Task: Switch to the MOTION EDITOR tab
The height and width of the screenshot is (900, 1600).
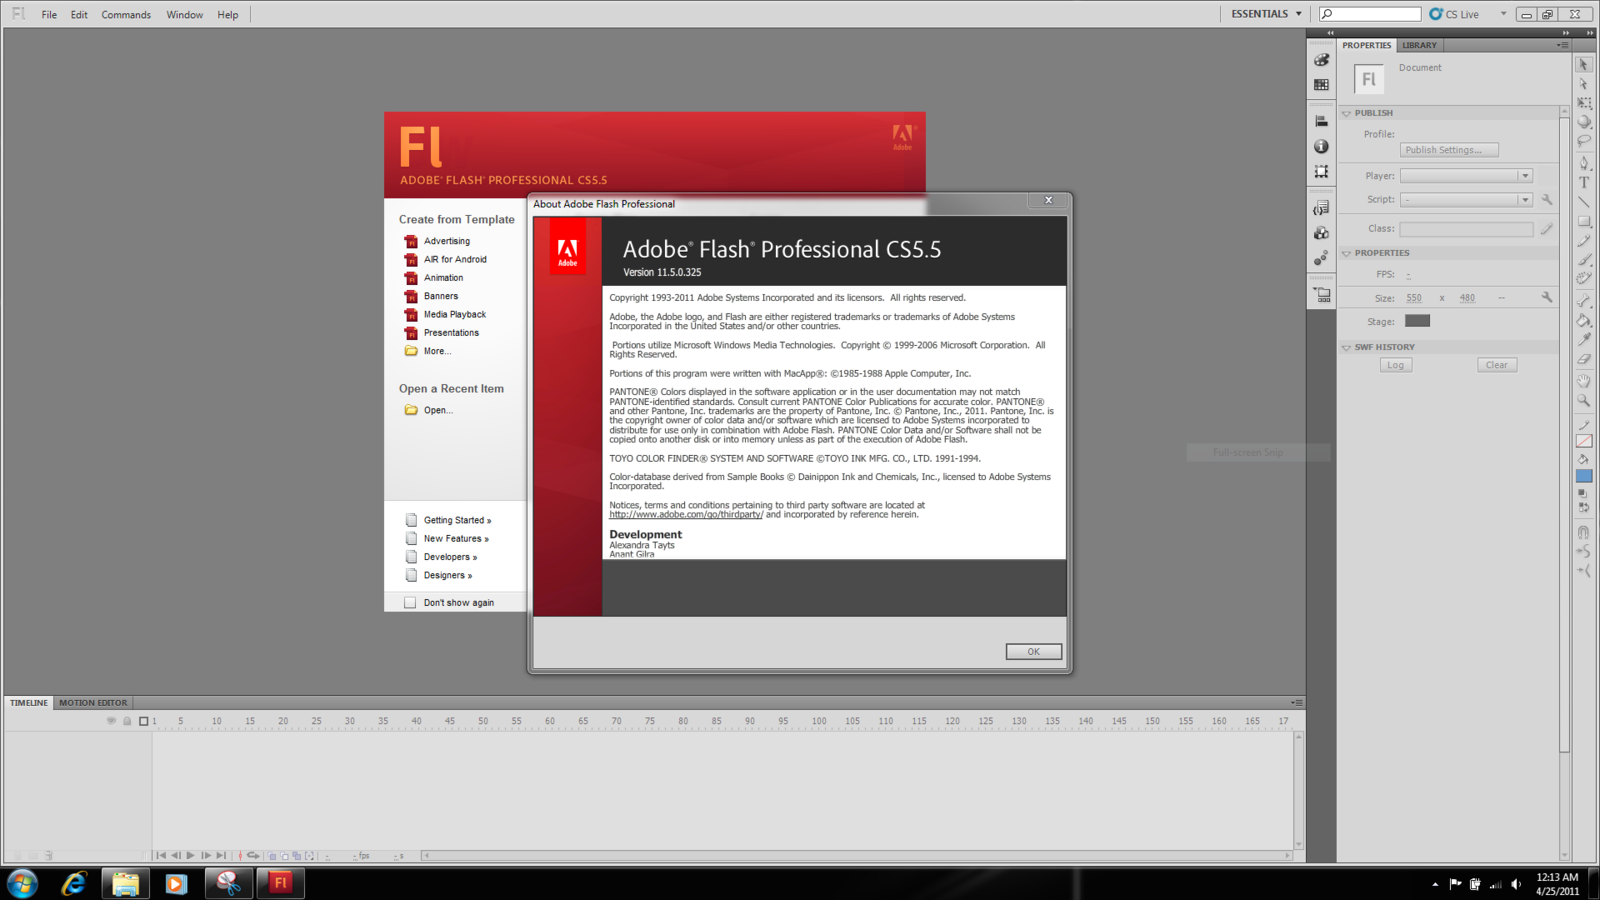Action: (93, 703)
